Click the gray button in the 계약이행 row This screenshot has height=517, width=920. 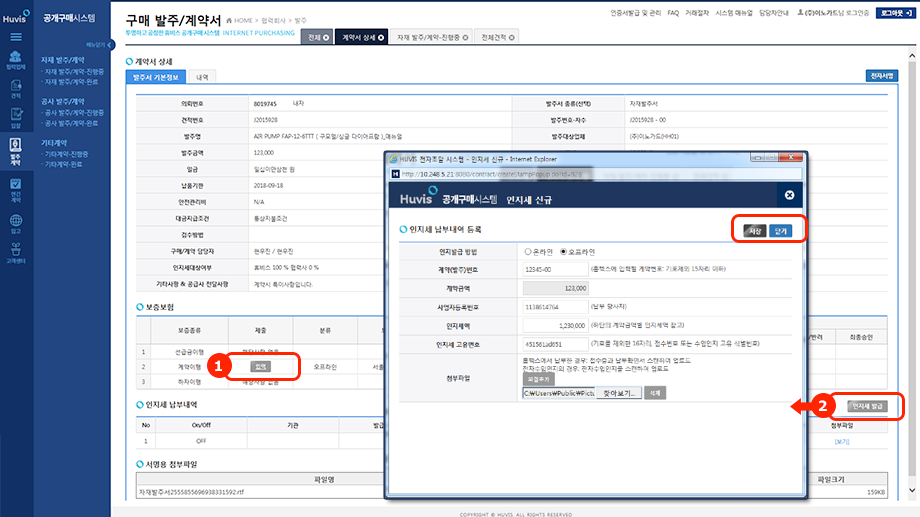[261, 367]
